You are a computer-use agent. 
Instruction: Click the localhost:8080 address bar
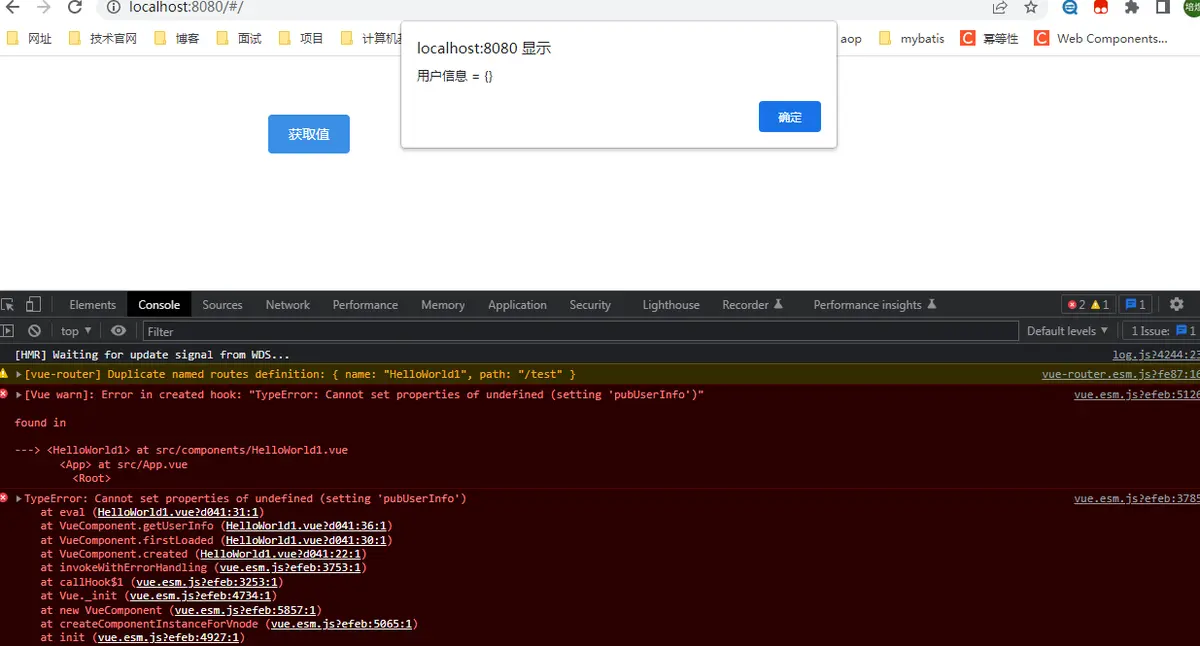[x=540, y=7]
